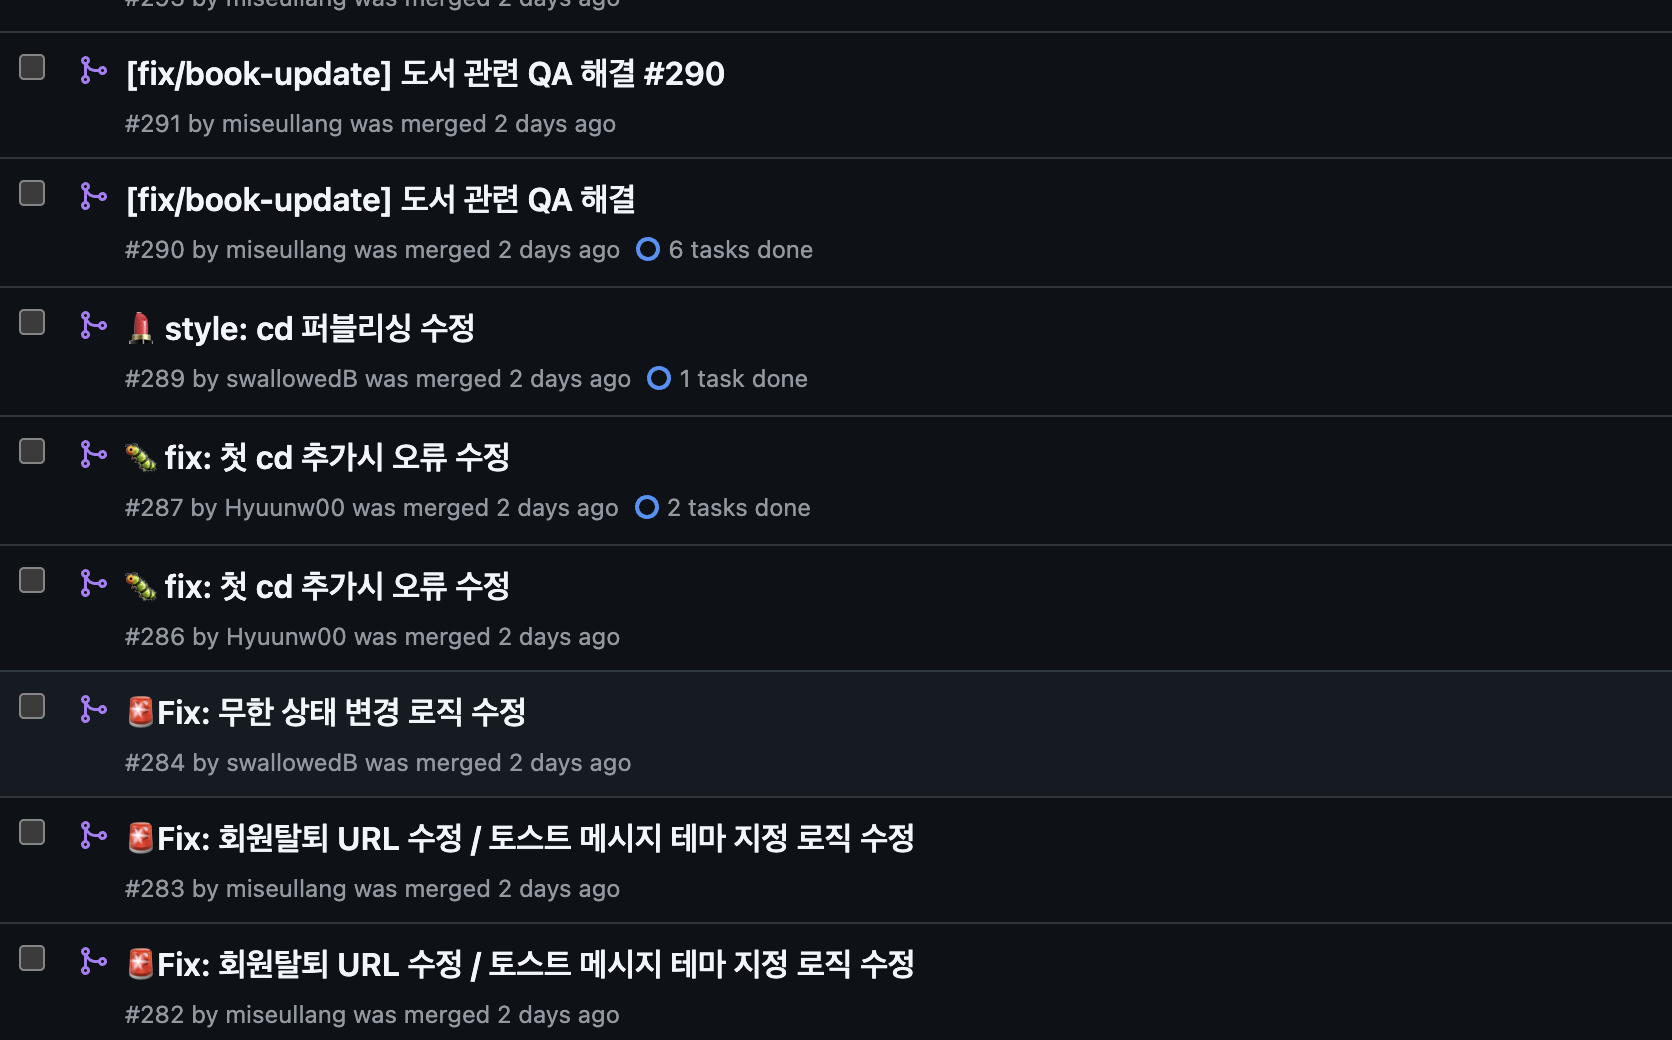This screenshot has height=1040, width=1672.
Task: Toggle checkbox for PR #282
Action: 32,958
